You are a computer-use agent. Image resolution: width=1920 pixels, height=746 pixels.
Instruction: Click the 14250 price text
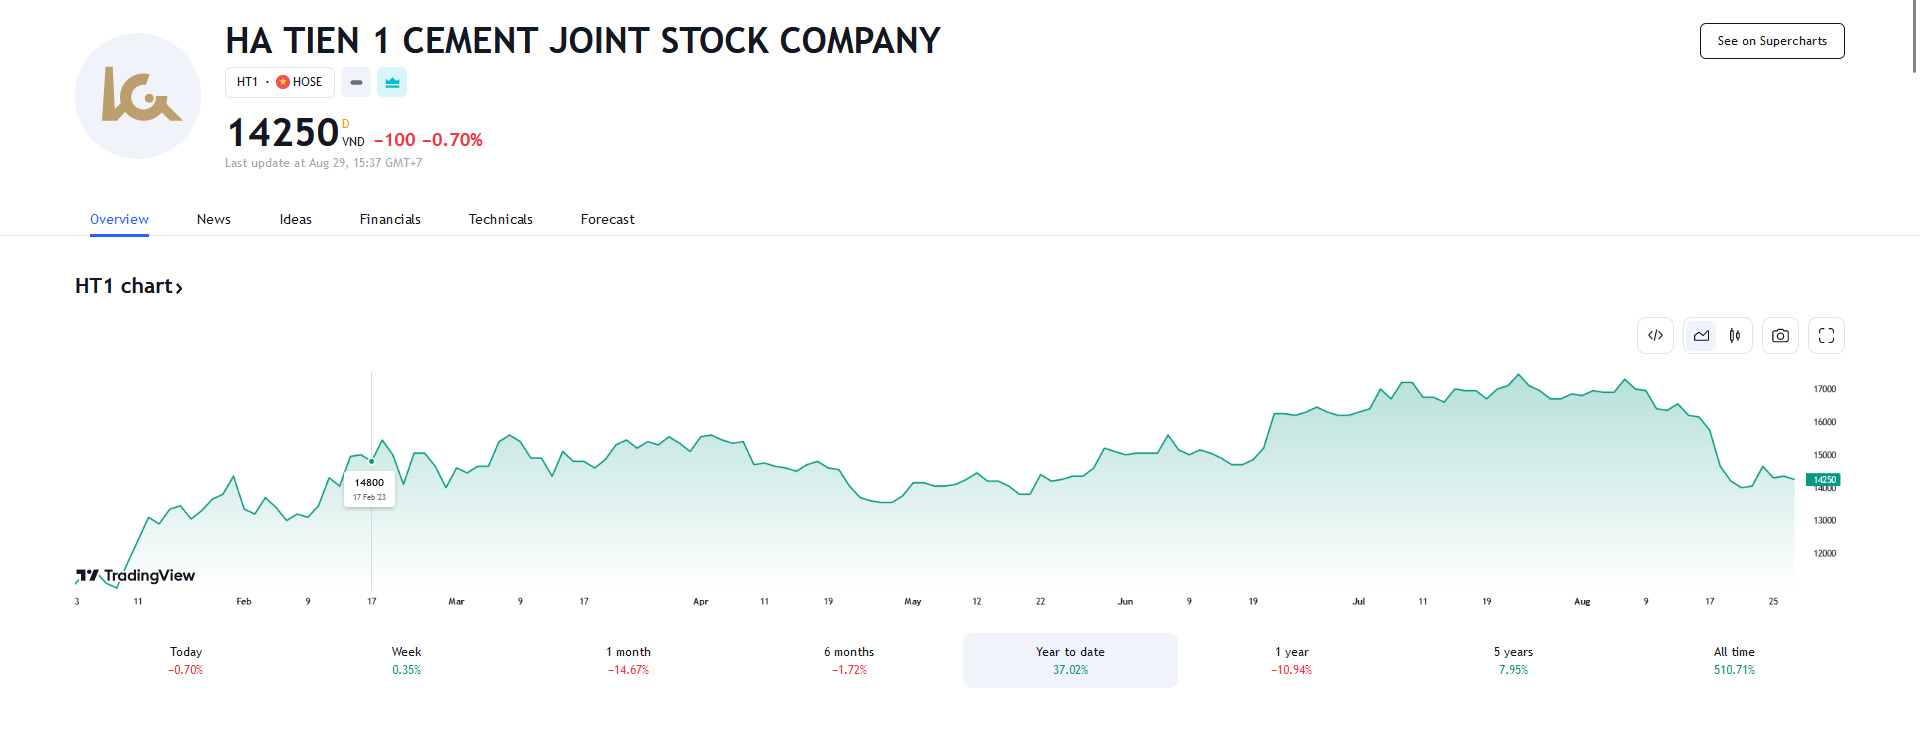[283, 132]
